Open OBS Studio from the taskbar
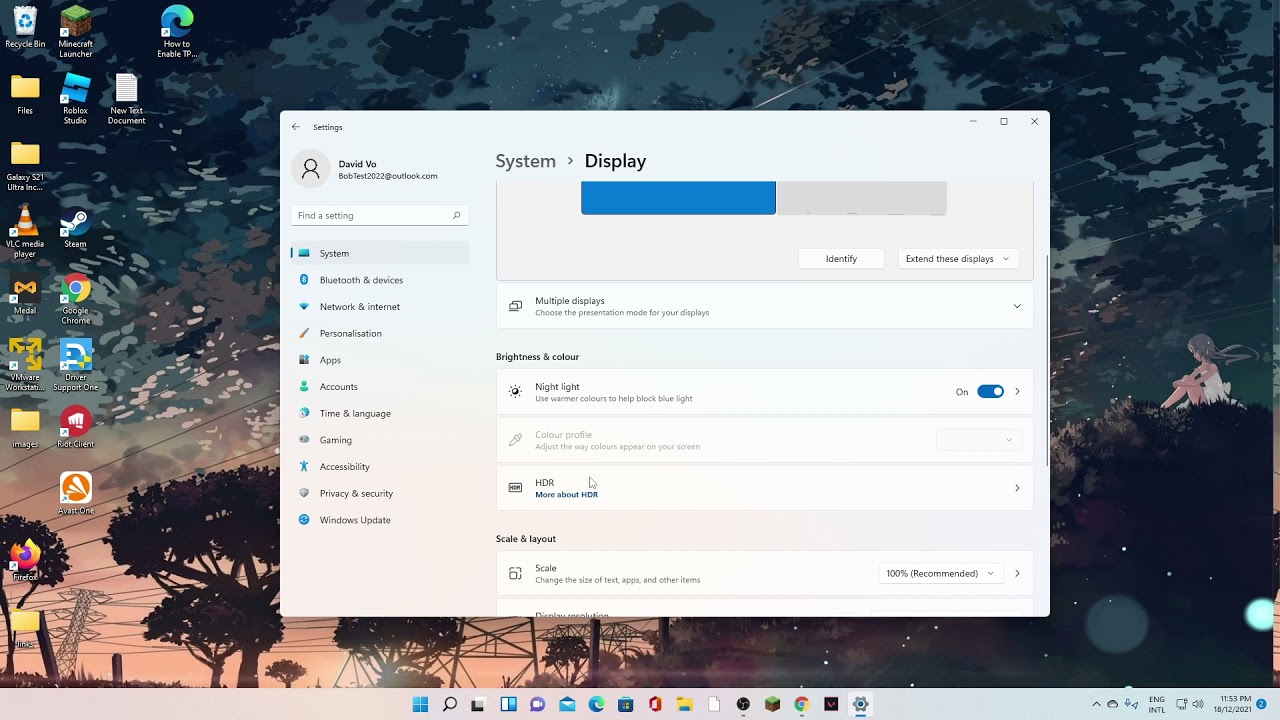Screen dimensions: 1280x720 [x=743, y=704]
